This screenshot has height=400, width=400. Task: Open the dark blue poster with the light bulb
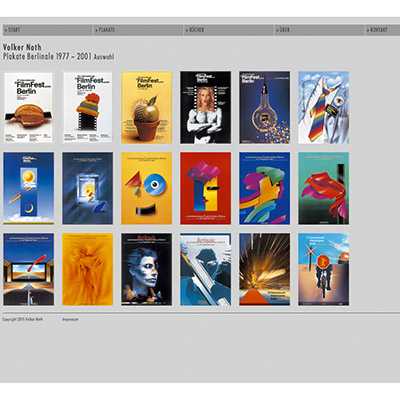click(x=265, y=108)
